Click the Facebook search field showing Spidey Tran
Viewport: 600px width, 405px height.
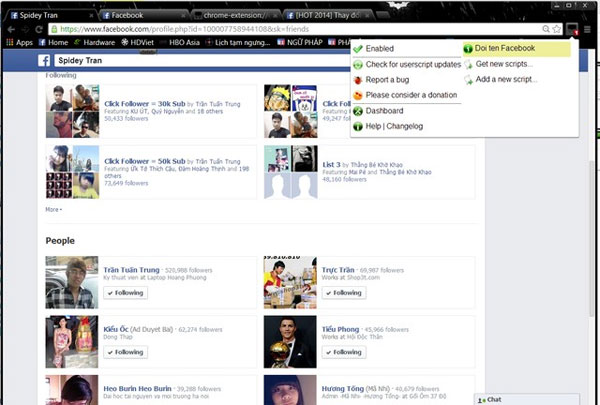tap(203, 60)
